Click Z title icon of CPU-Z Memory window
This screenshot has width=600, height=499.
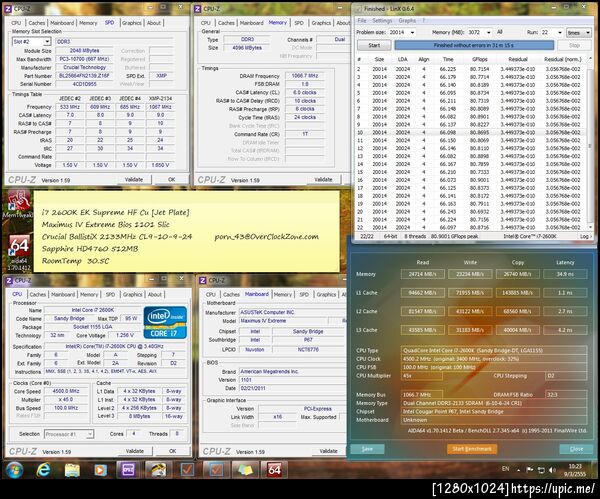[197, 9]
